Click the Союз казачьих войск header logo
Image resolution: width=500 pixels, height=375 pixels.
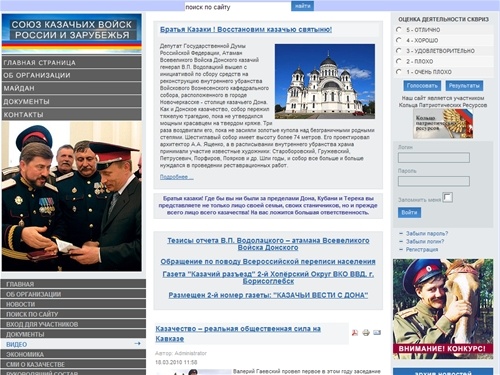click(x=72, y=33)
